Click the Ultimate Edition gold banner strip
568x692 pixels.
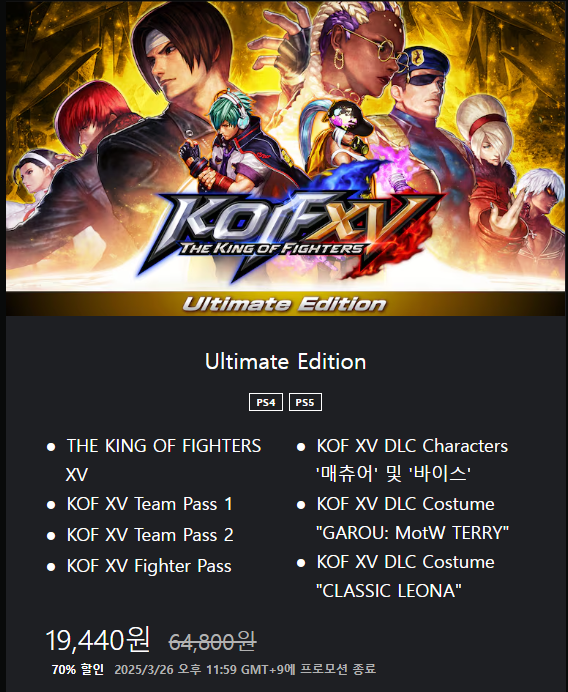pyautogui.click(x=286, y=304)
